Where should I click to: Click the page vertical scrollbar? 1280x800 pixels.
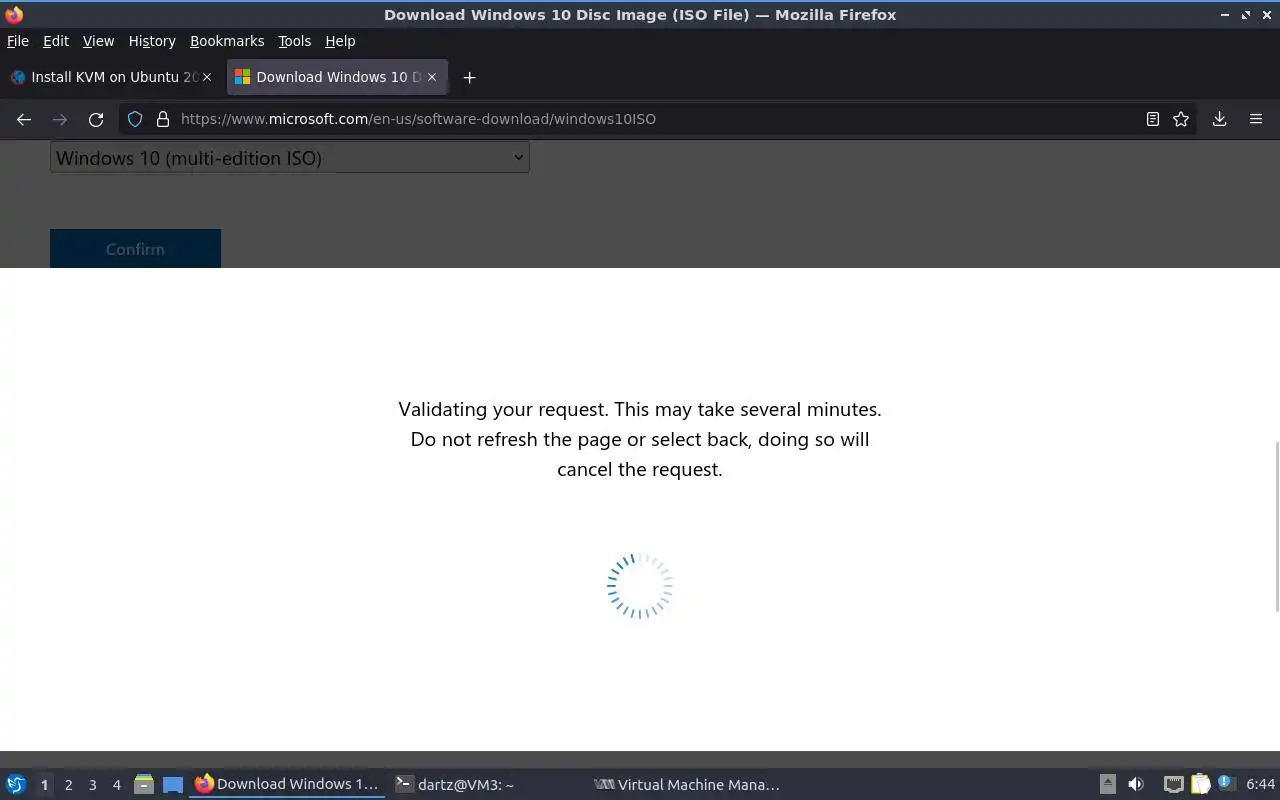[x=1276, y=524]
